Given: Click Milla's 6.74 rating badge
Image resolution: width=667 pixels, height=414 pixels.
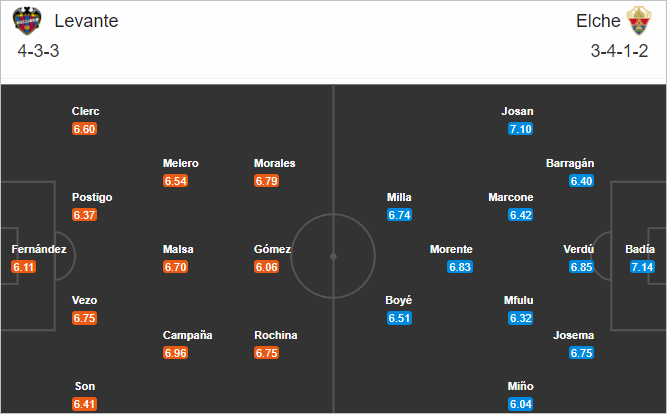Looking at the screenshot, I should click(399, 215).
